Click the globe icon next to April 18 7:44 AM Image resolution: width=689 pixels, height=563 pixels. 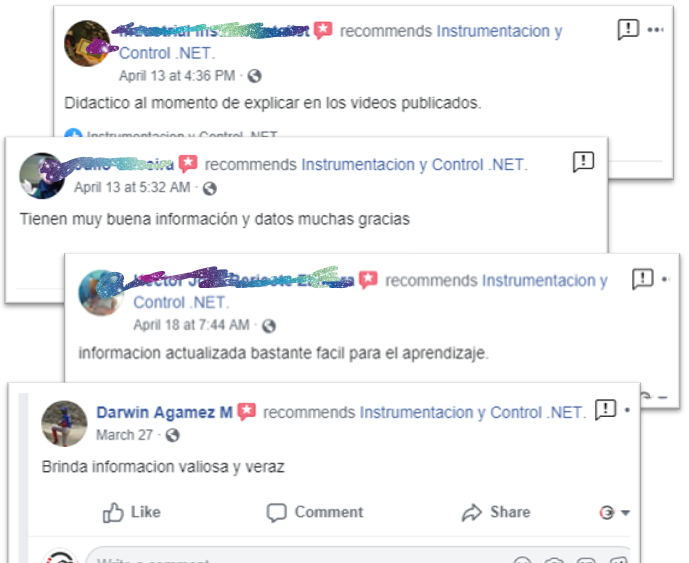tap(269, 326)
